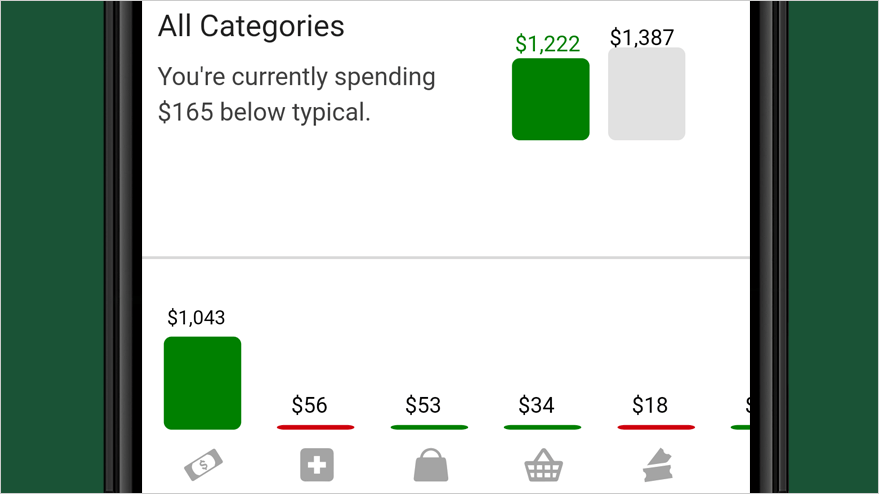Click the $34 amount label
Image resolution: width=879 pixels, height=494 pixels.
pyautogui.click(x=536, y=405)
